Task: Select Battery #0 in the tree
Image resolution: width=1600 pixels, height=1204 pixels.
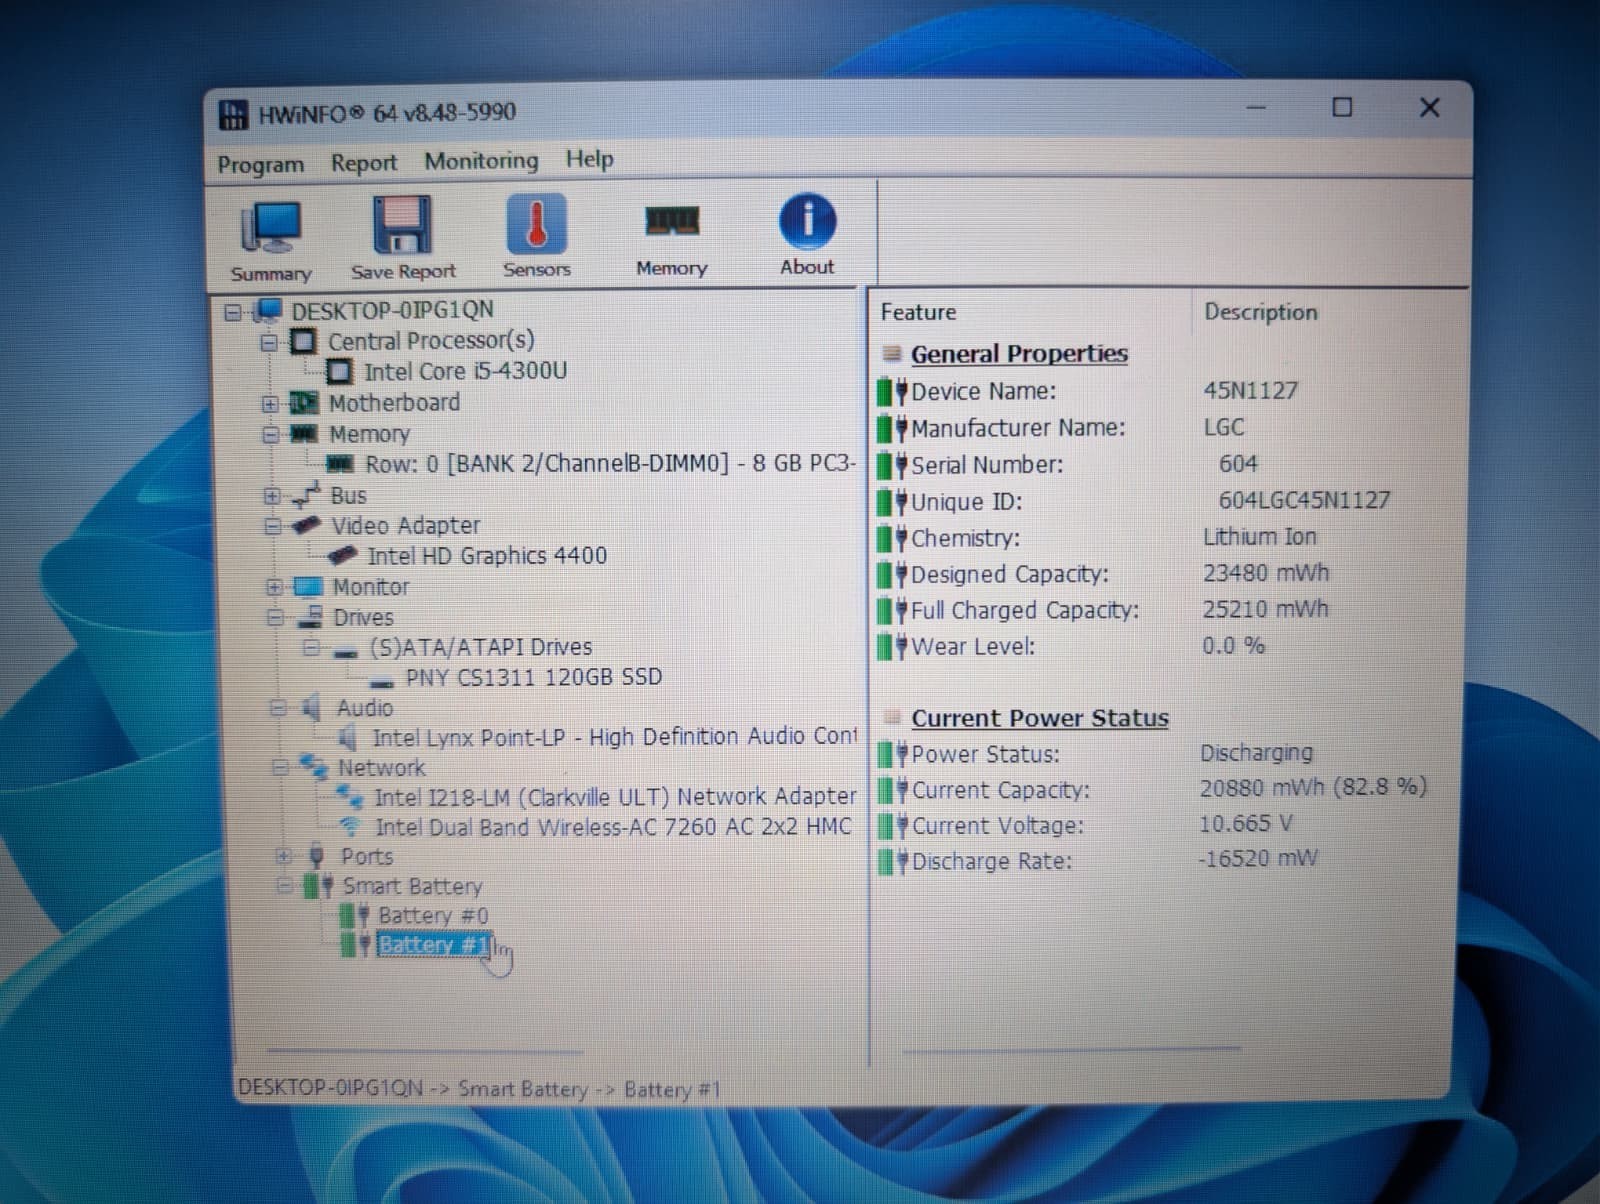Action: point(433,916)
